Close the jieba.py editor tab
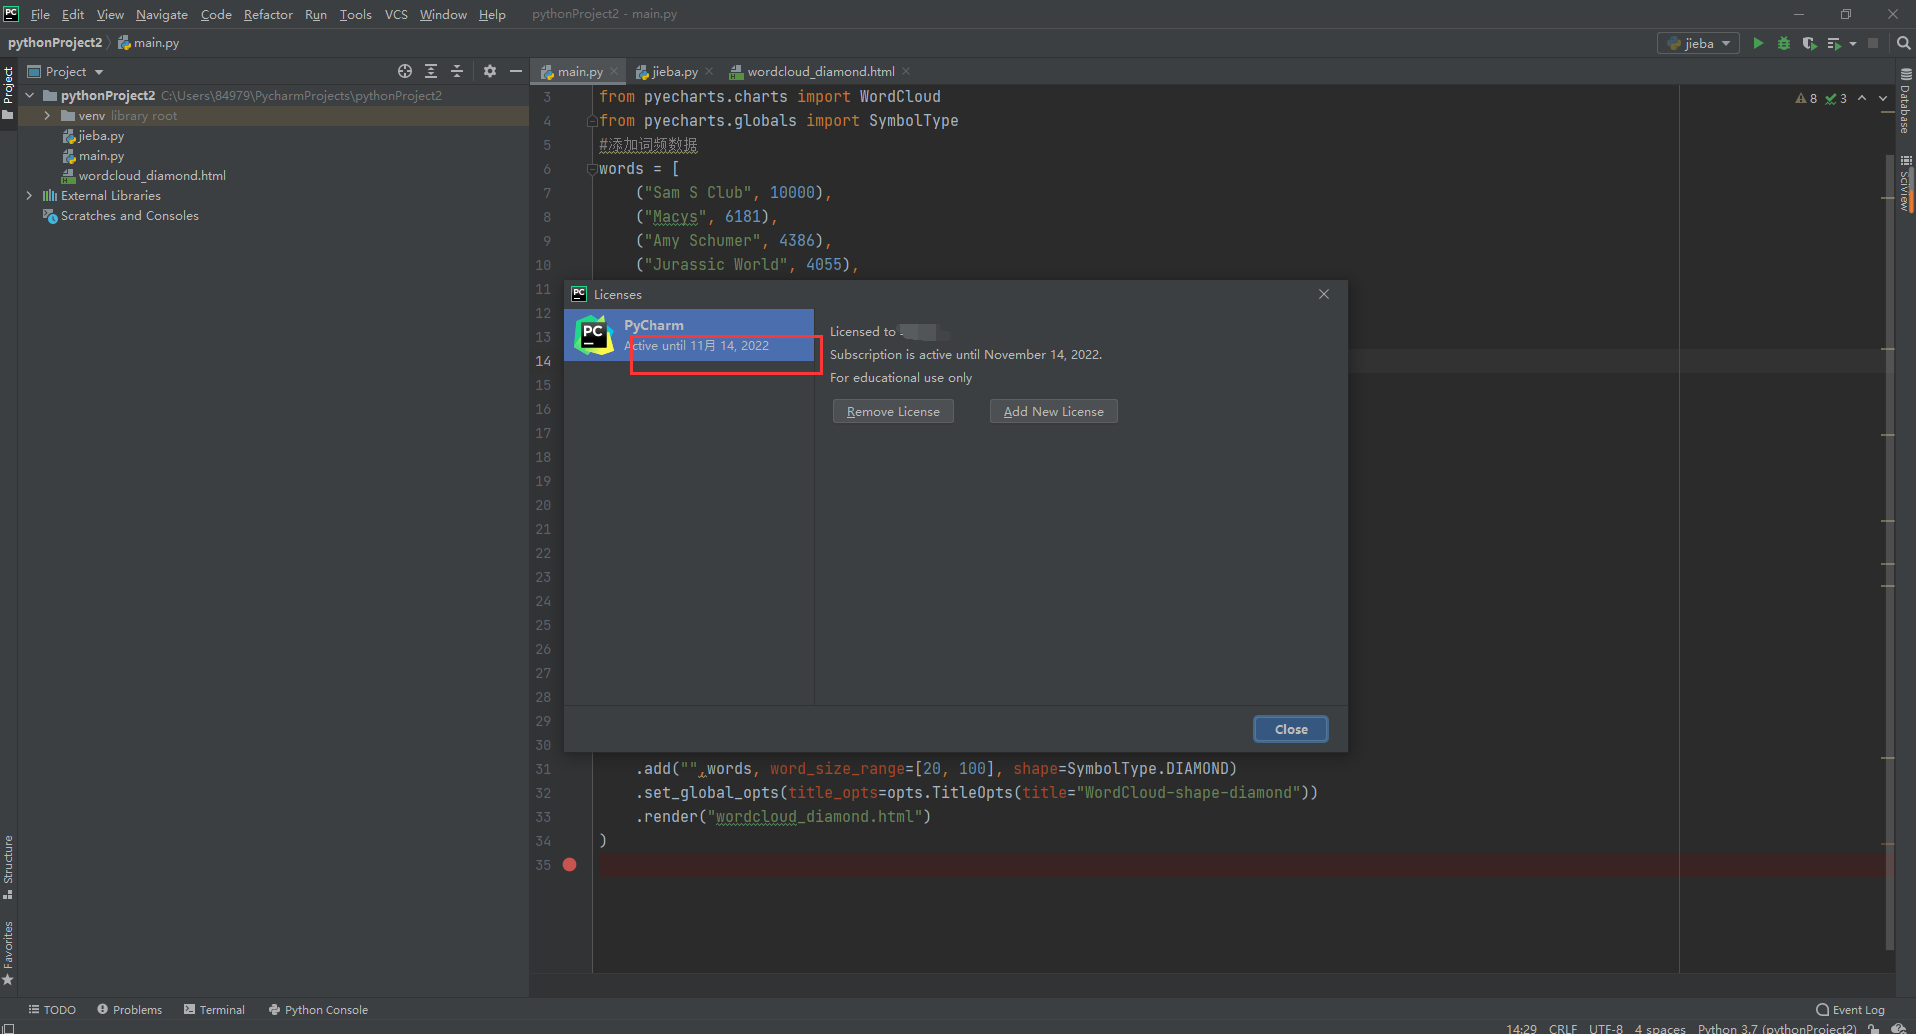Screen dimensions: 1916x1034 [709, 71]
